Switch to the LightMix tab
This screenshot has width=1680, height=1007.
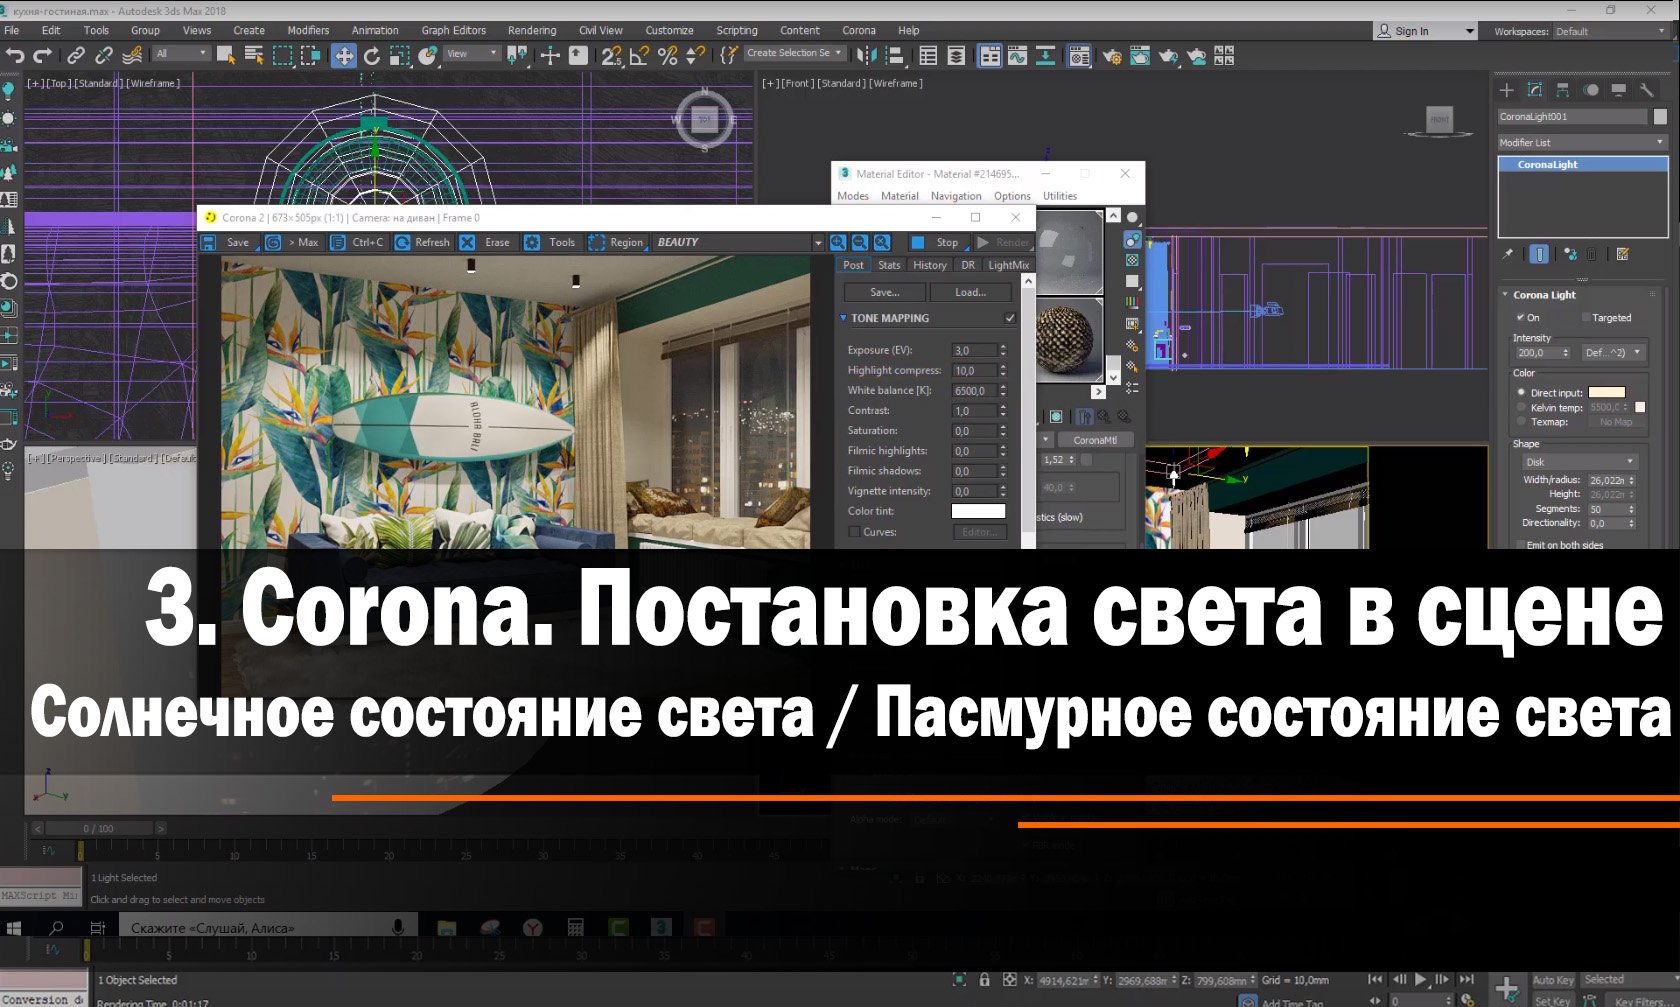tap(1007, 264)
